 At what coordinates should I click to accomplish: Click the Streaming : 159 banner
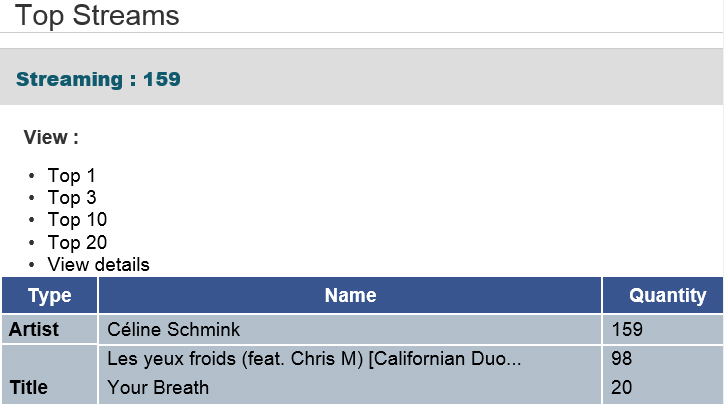click(x=98, y=79)
